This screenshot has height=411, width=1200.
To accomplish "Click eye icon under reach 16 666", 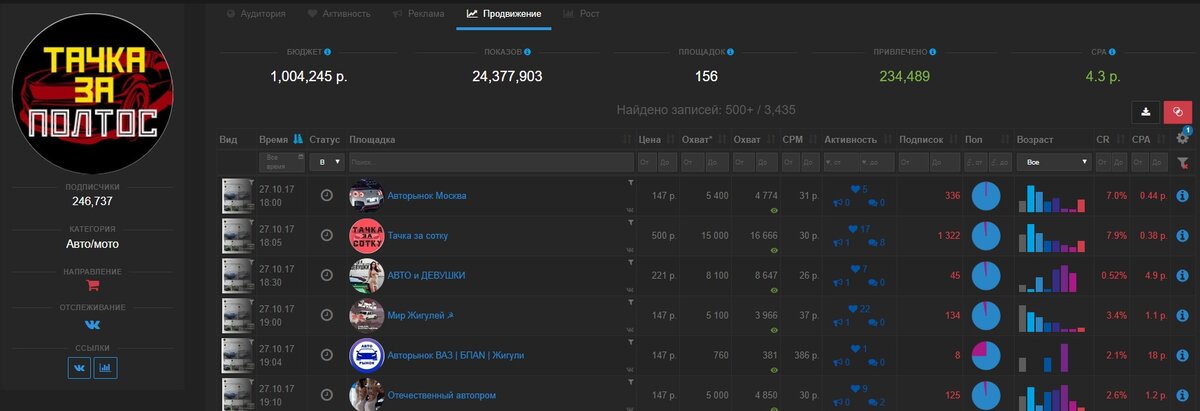I will point(773,250).
